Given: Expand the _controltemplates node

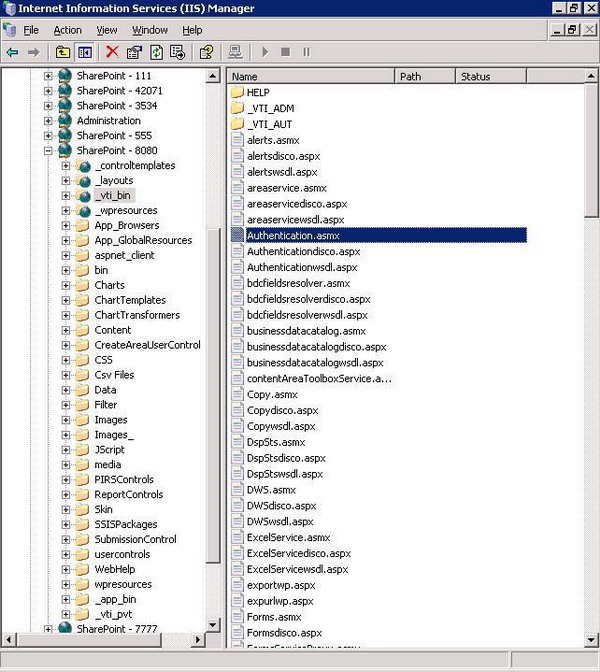Looking at the screenshot, I should [66, 165].
